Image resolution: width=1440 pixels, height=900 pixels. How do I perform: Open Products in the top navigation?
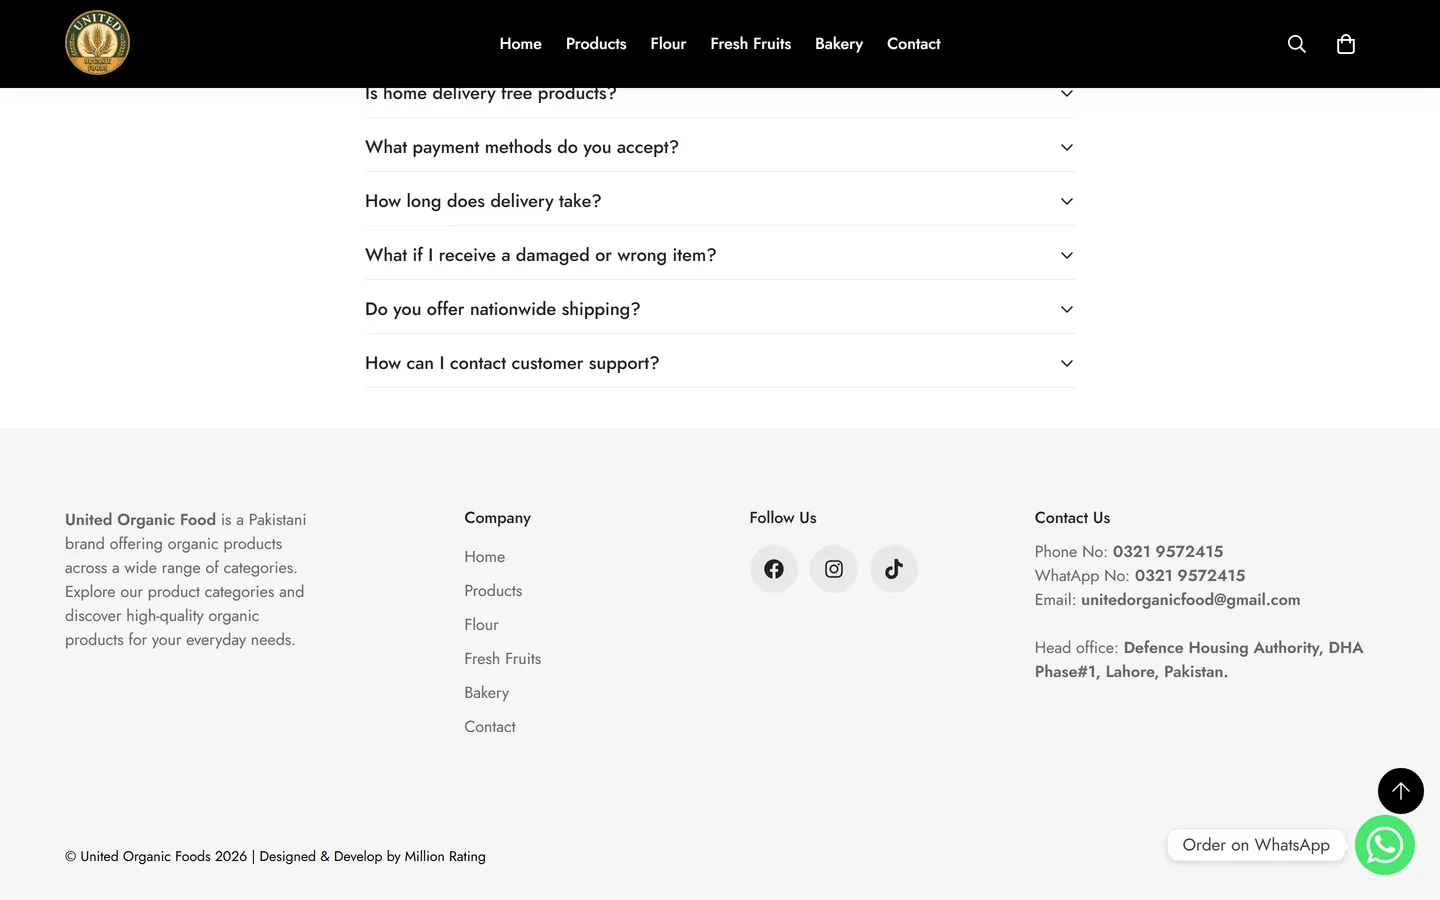click(596, 44)
